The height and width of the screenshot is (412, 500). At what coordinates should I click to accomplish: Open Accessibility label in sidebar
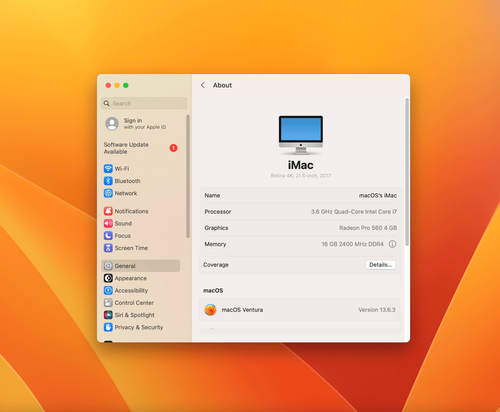tap(131, 291)
